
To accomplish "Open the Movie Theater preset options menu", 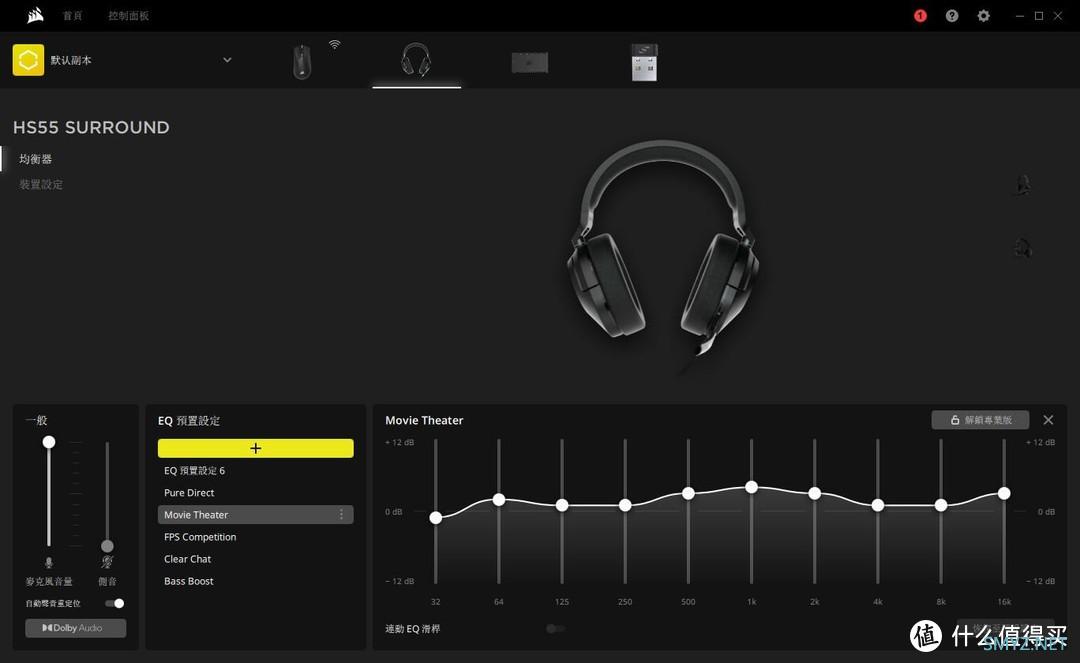I will [341, 515].
